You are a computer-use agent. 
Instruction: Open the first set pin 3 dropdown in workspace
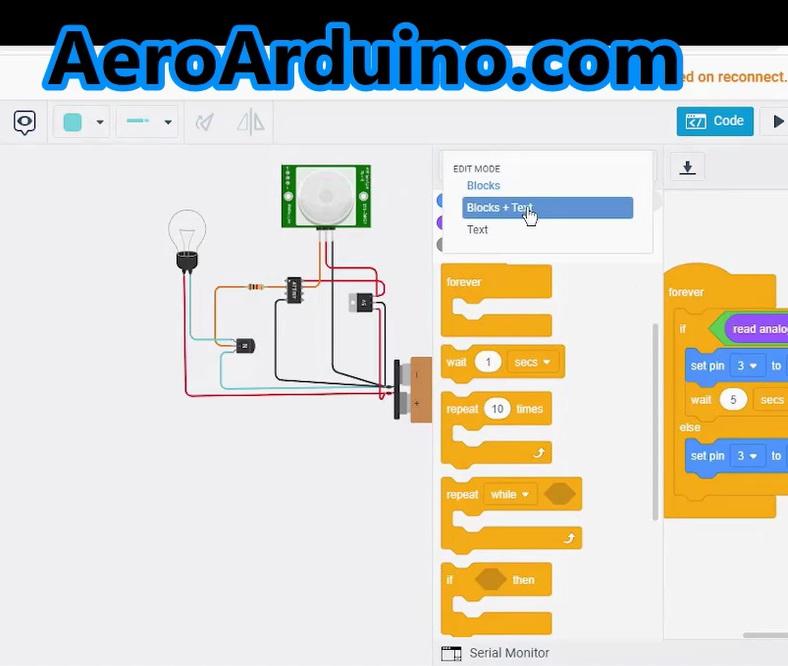pos(747,366)
